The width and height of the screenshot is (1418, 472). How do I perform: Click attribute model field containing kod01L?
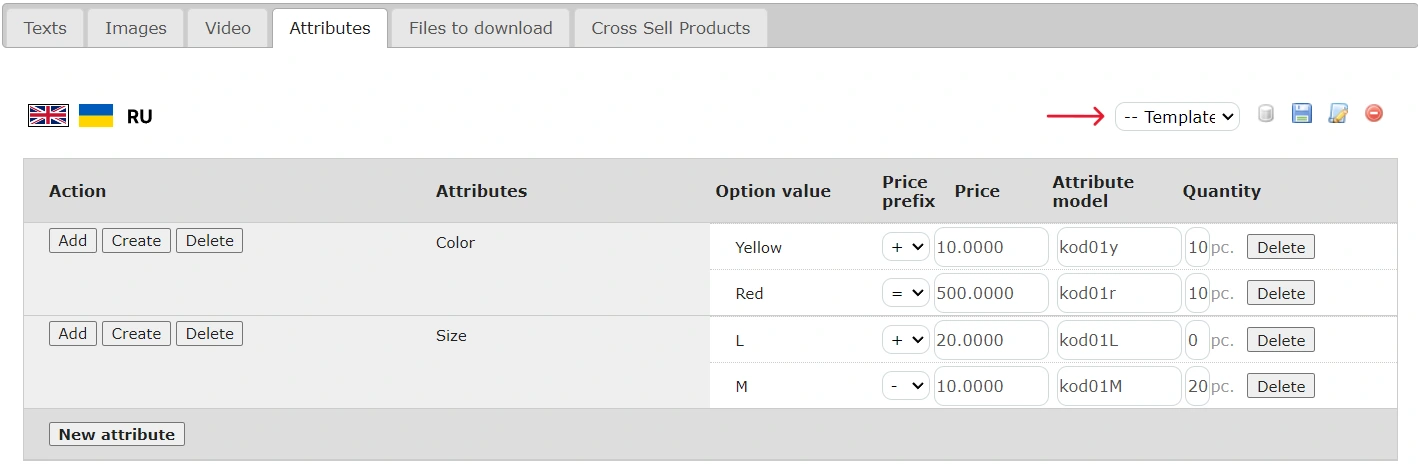(1118, 340)
